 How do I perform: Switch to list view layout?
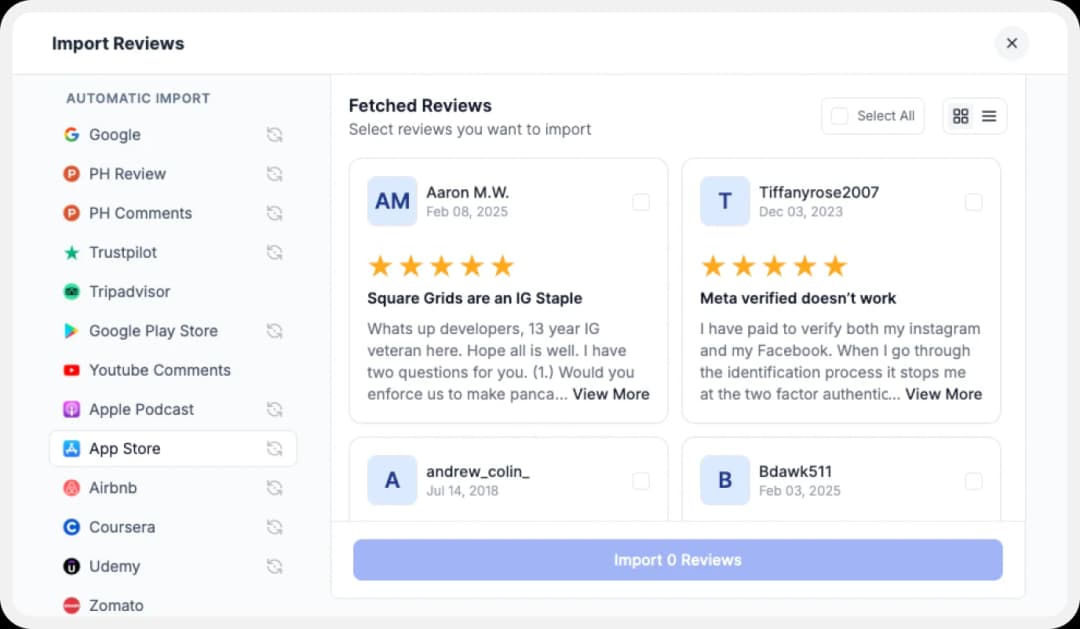click(x=991, y=115)
